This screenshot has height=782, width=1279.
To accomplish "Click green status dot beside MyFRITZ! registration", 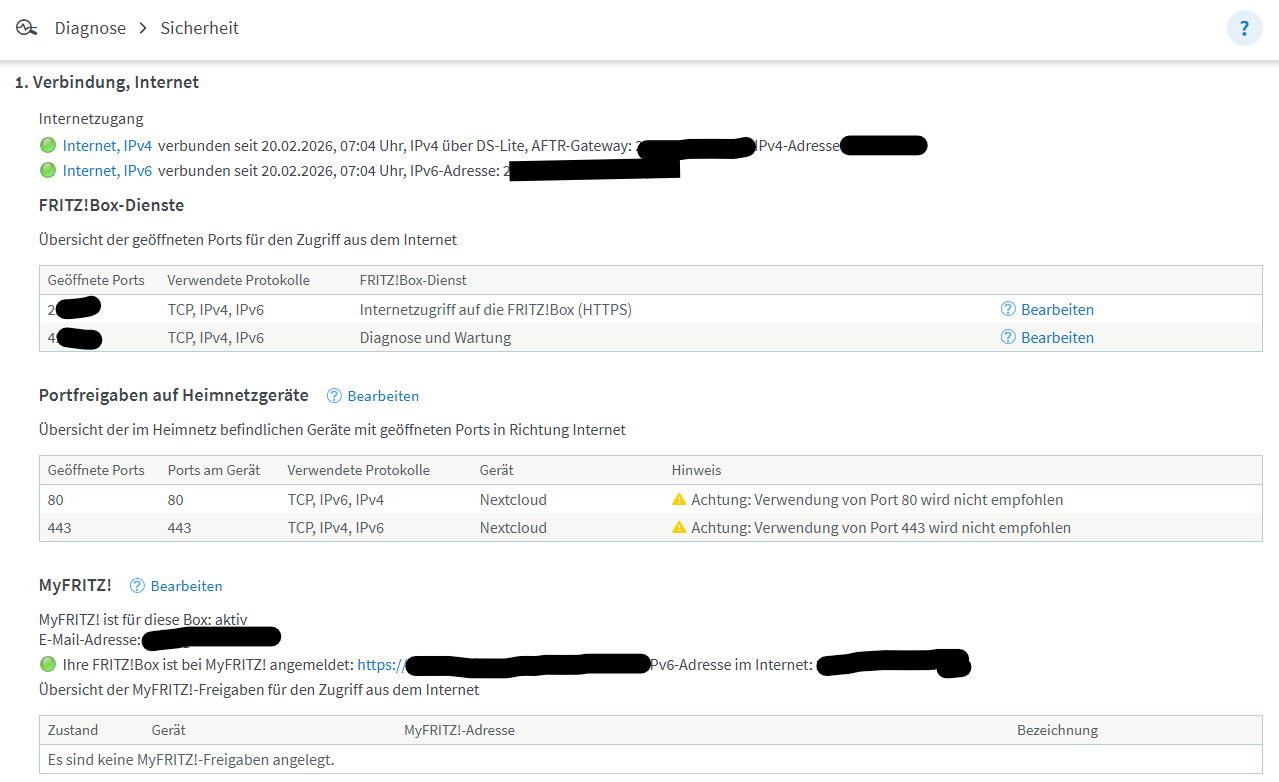I will (x=47, y=664).
